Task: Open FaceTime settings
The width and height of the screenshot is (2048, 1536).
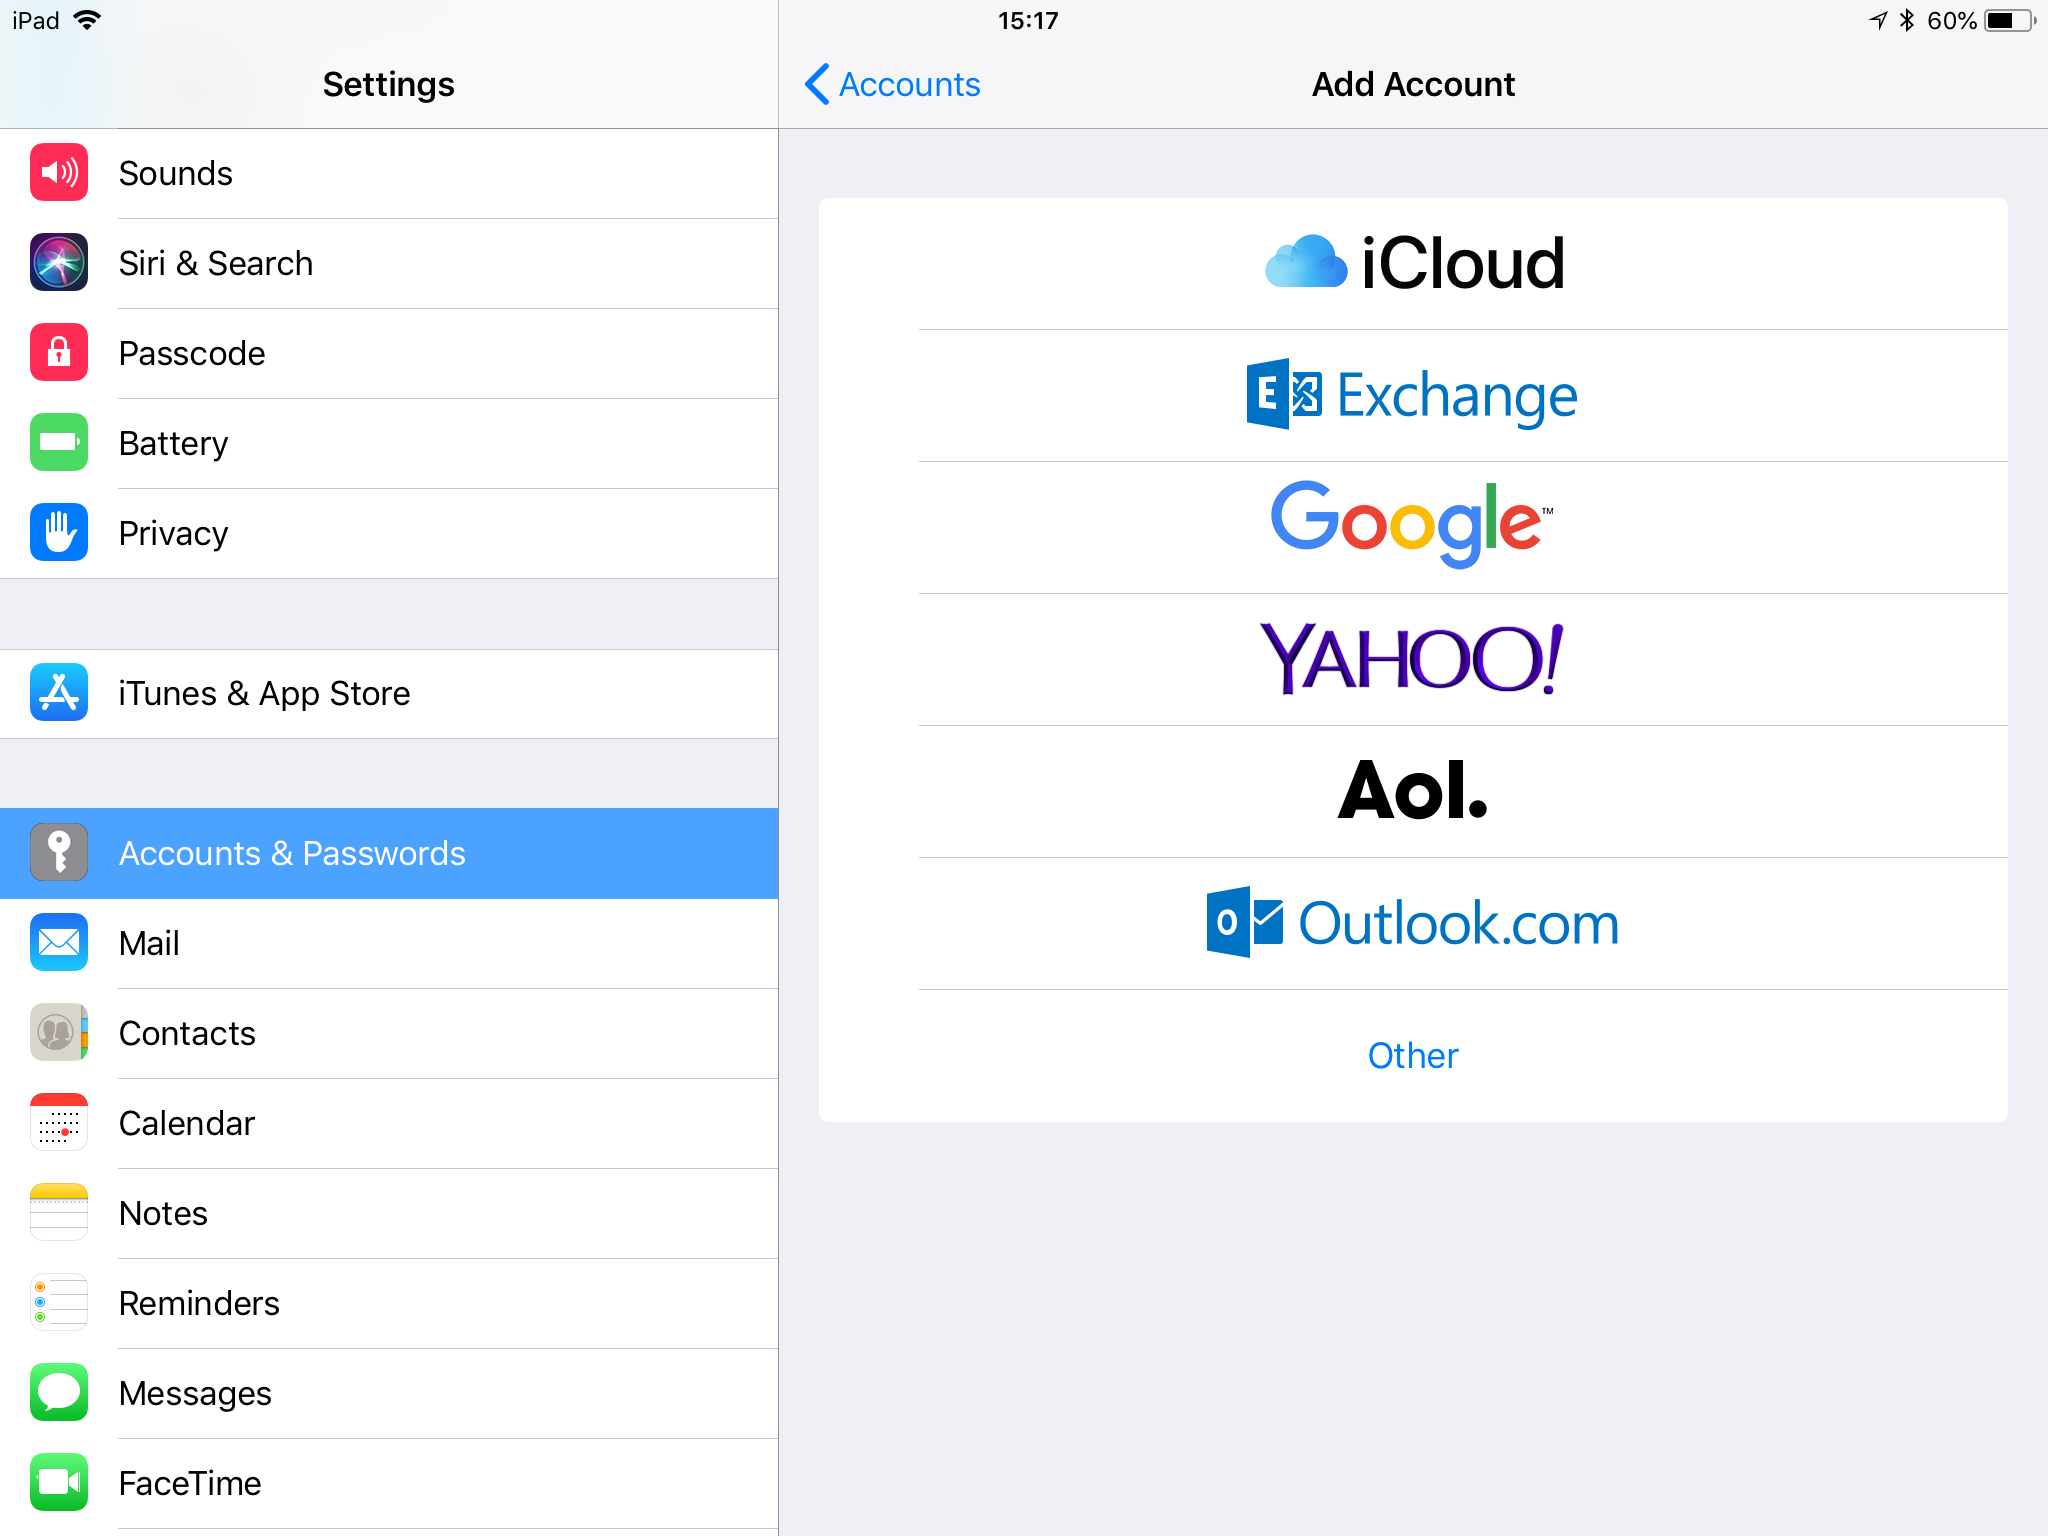Action: pyautogui.click(x=389, y=1483)
